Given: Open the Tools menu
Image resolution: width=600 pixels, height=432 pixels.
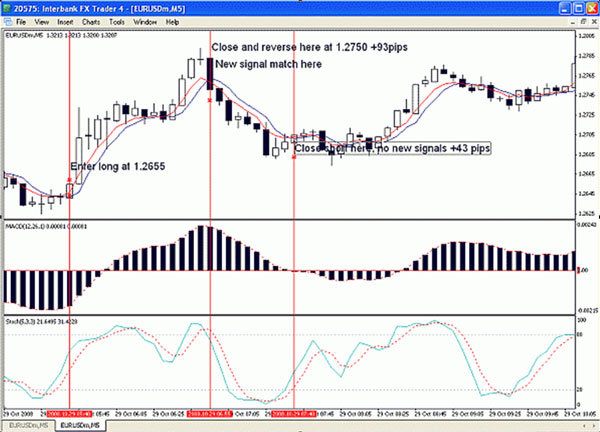Looking at the screenshot, I should 118,21.
